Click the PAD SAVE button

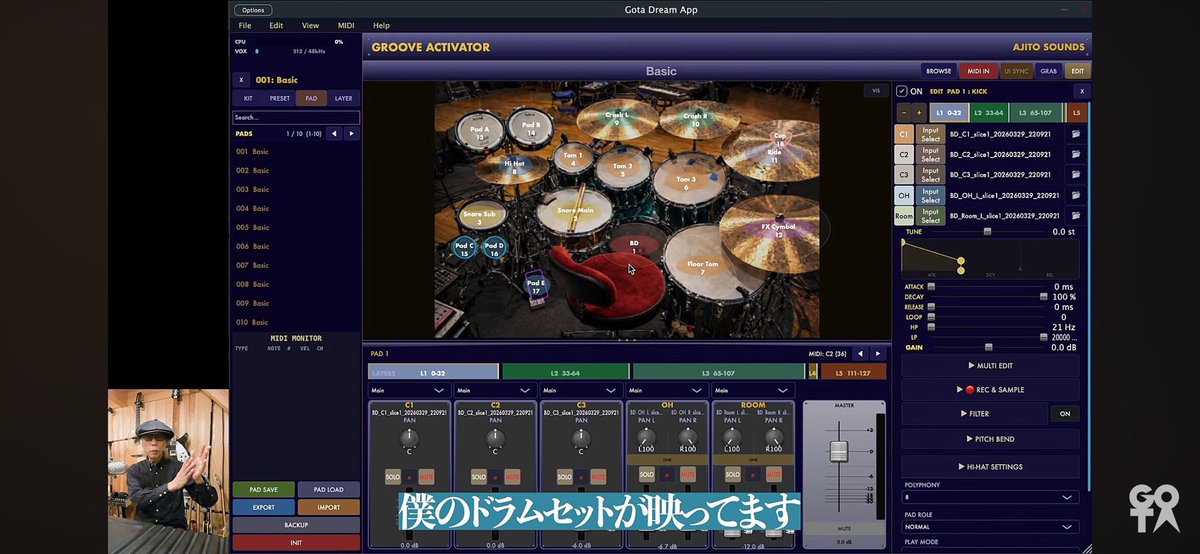pos(264,490)
